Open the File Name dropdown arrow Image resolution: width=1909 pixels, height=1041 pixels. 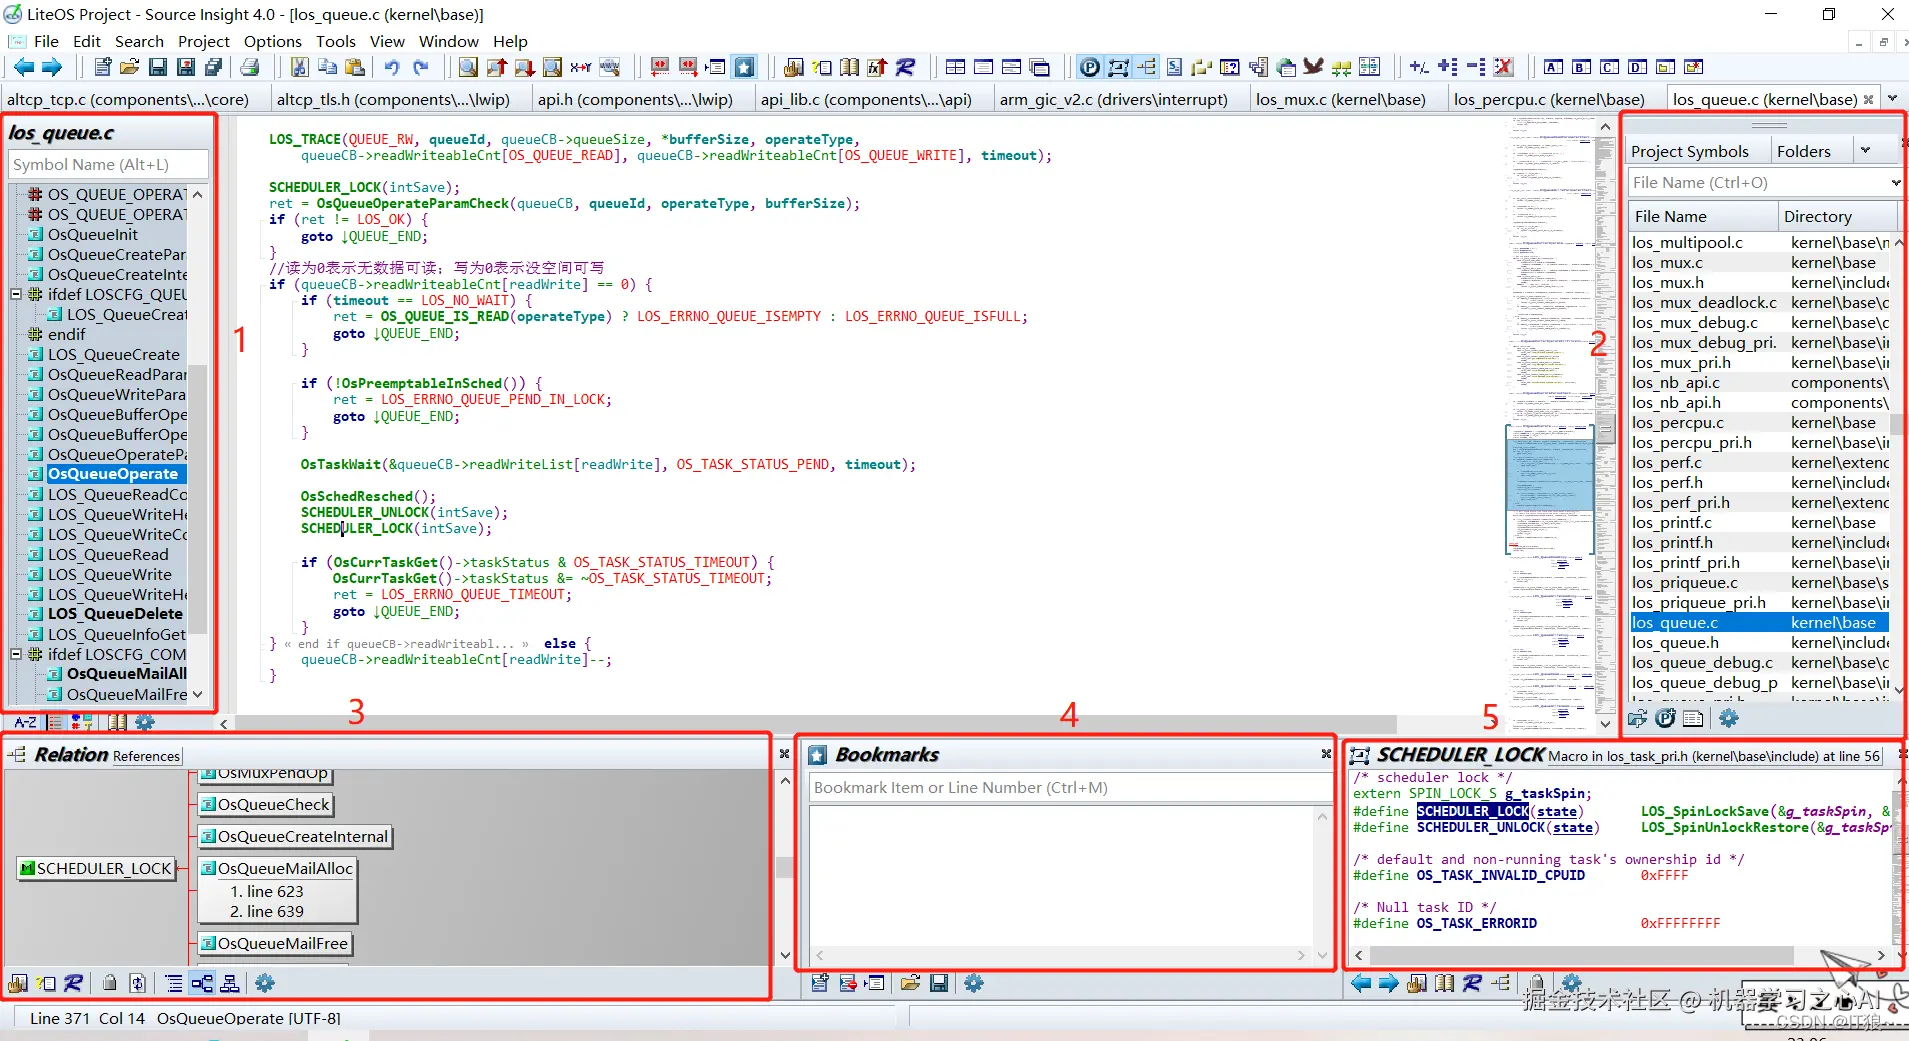(1895, 183)
